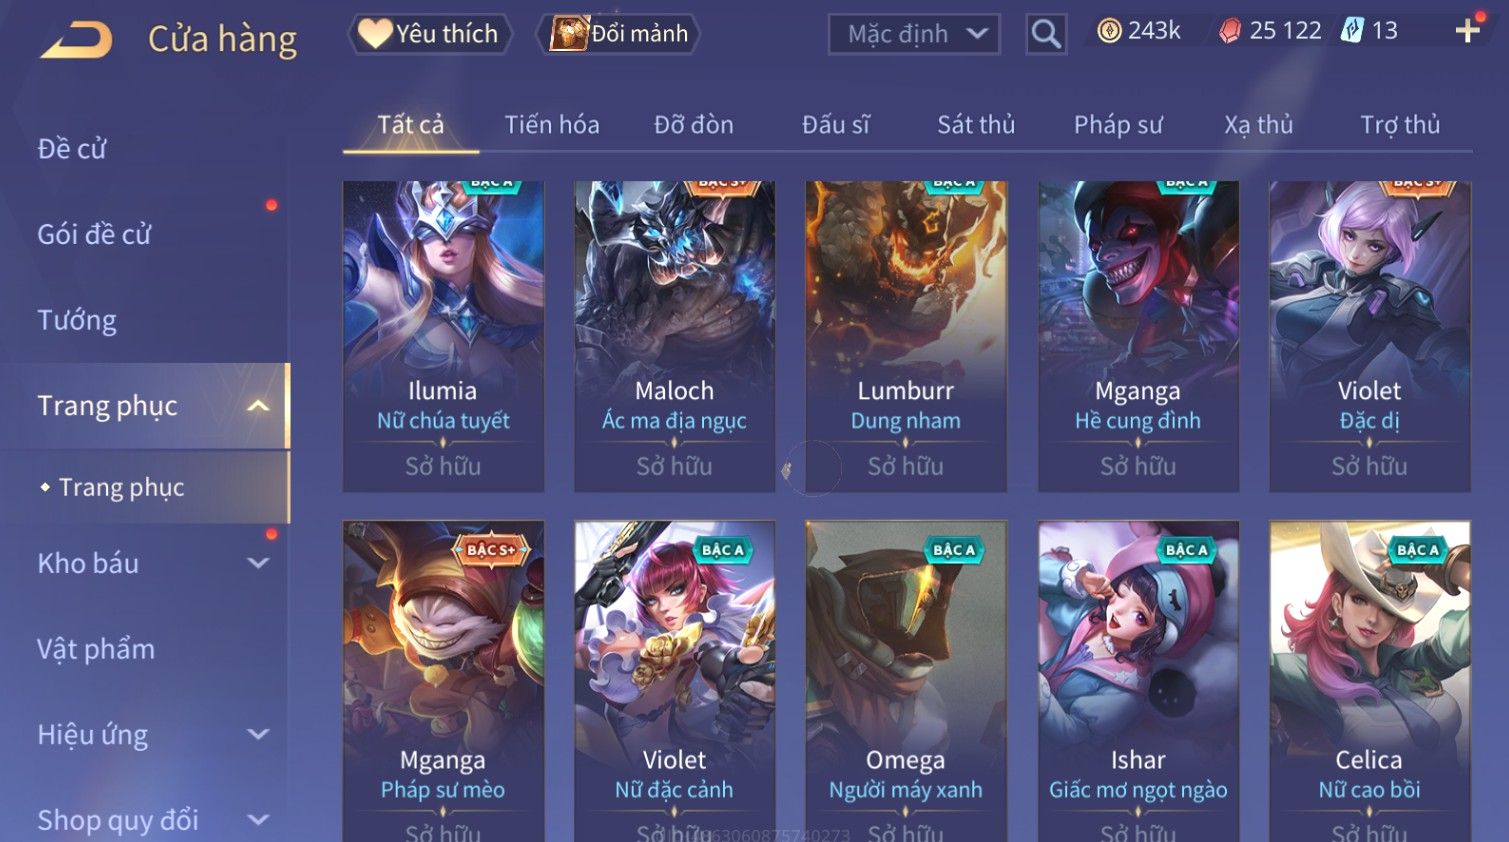
Task: Collapse the Trang phục sidebar section
Action: (258, 406)
